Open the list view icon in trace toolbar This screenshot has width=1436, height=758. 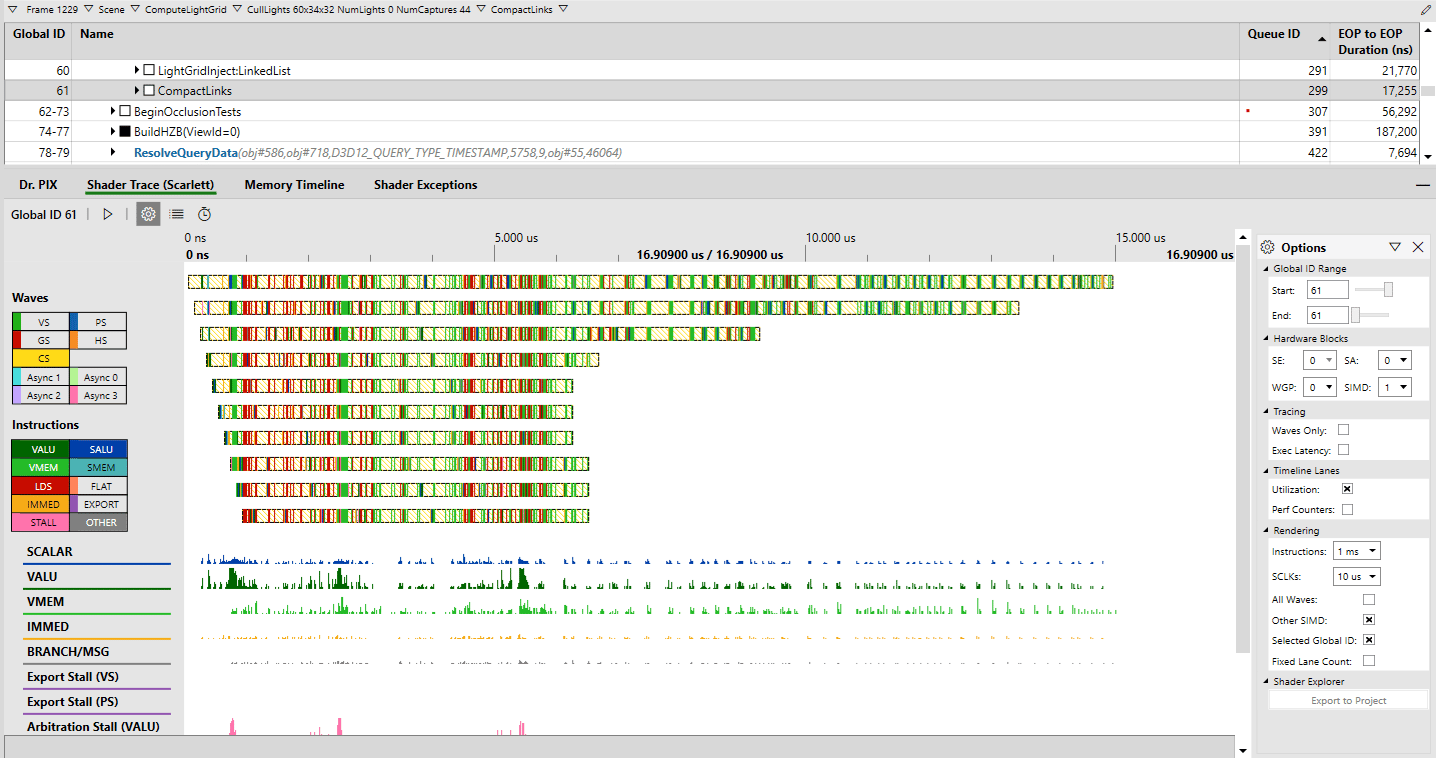pos(177,214)
